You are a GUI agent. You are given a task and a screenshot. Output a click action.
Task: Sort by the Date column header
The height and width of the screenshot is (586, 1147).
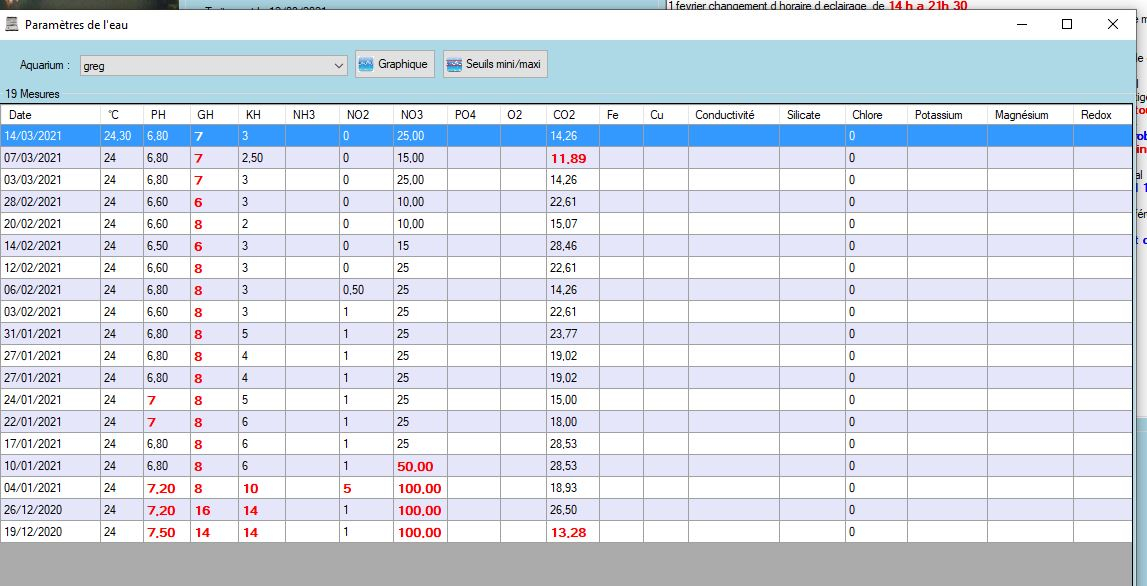tap(50, 115)
